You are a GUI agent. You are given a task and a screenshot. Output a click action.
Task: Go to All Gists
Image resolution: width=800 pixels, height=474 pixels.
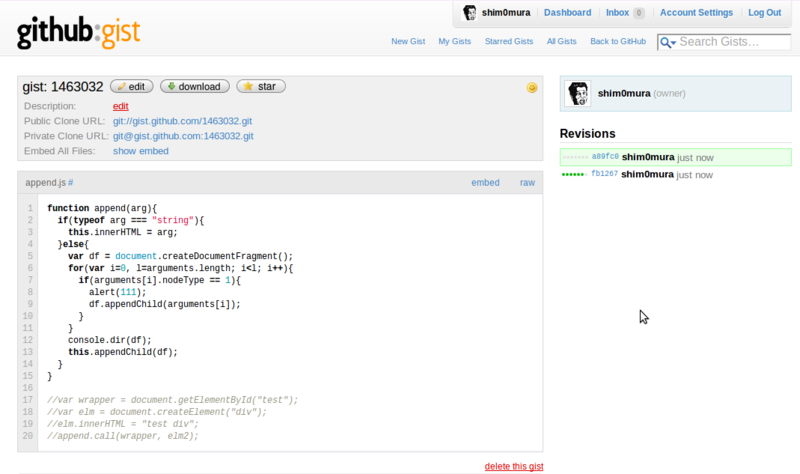coord(561,41)
